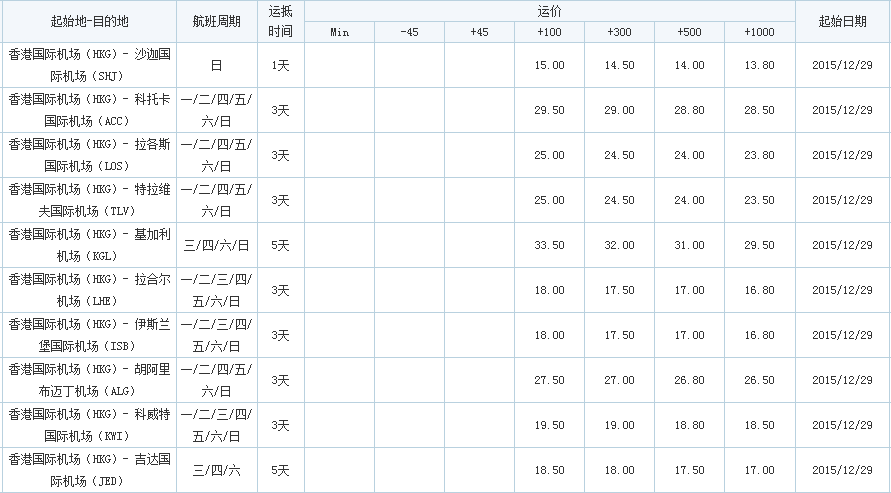Select the +100 rate column header
Screen dimensions: 891x493
click(x=549, y=32)
